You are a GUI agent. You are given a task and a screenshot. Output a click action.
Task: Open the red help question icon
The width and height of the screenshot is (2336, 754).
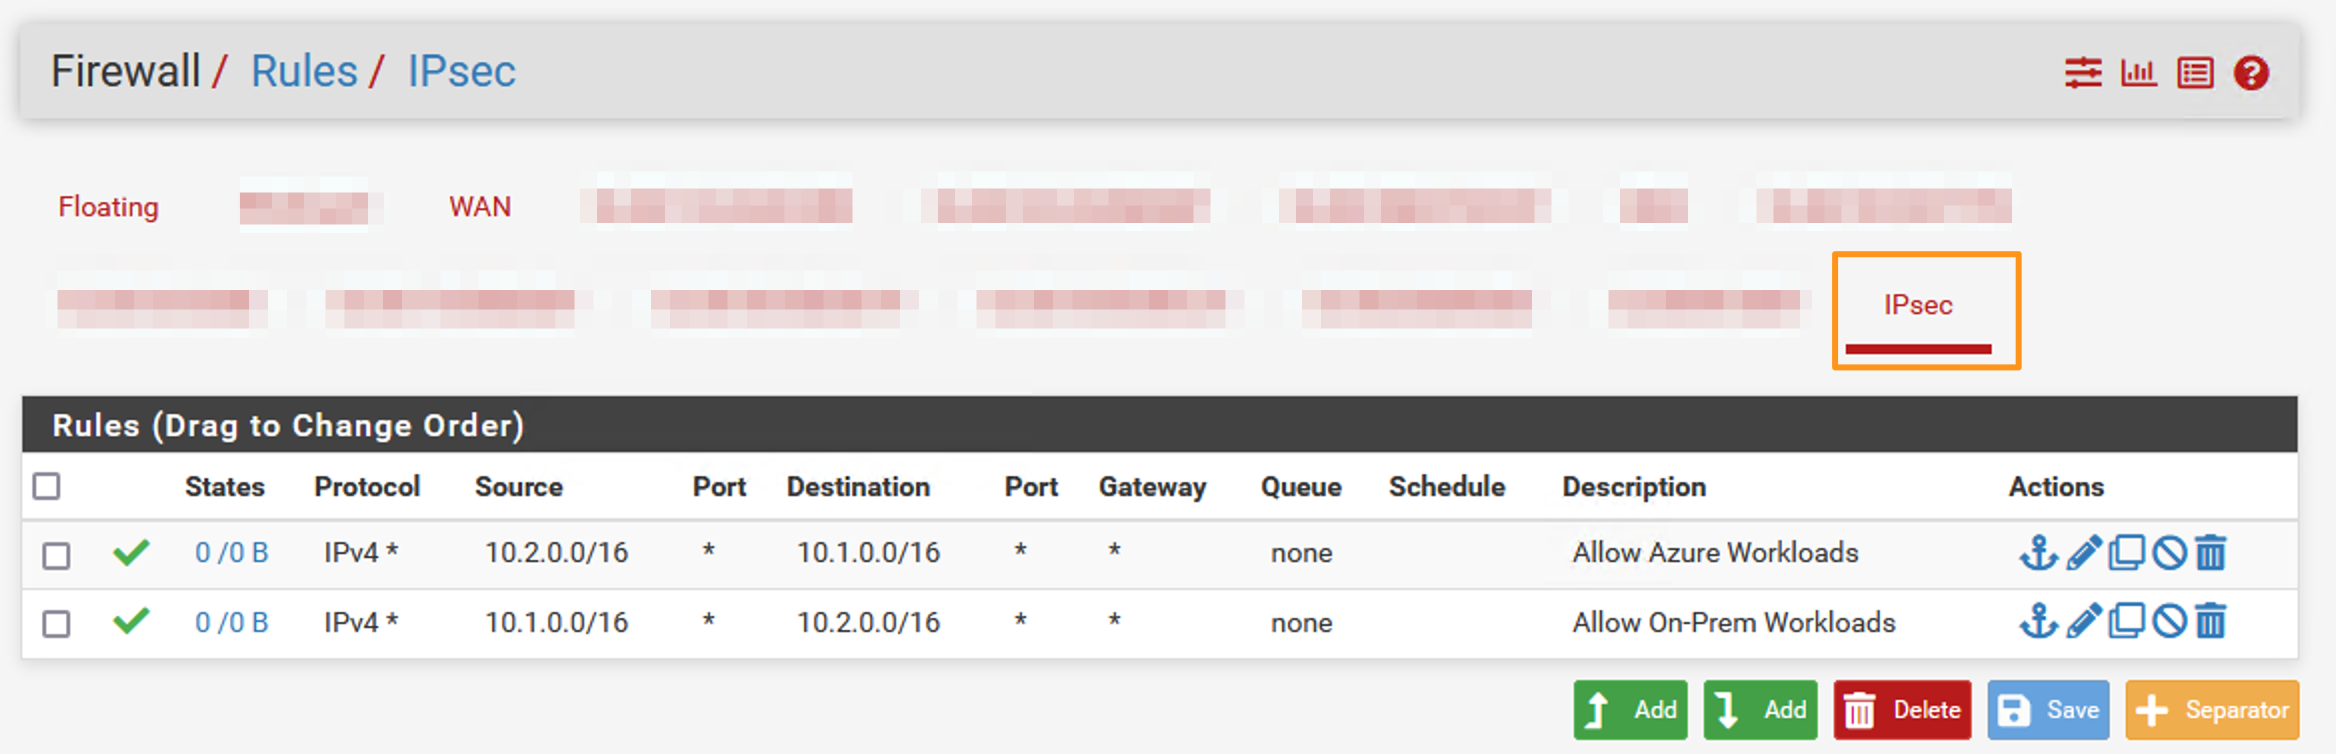coord(2251,73)
